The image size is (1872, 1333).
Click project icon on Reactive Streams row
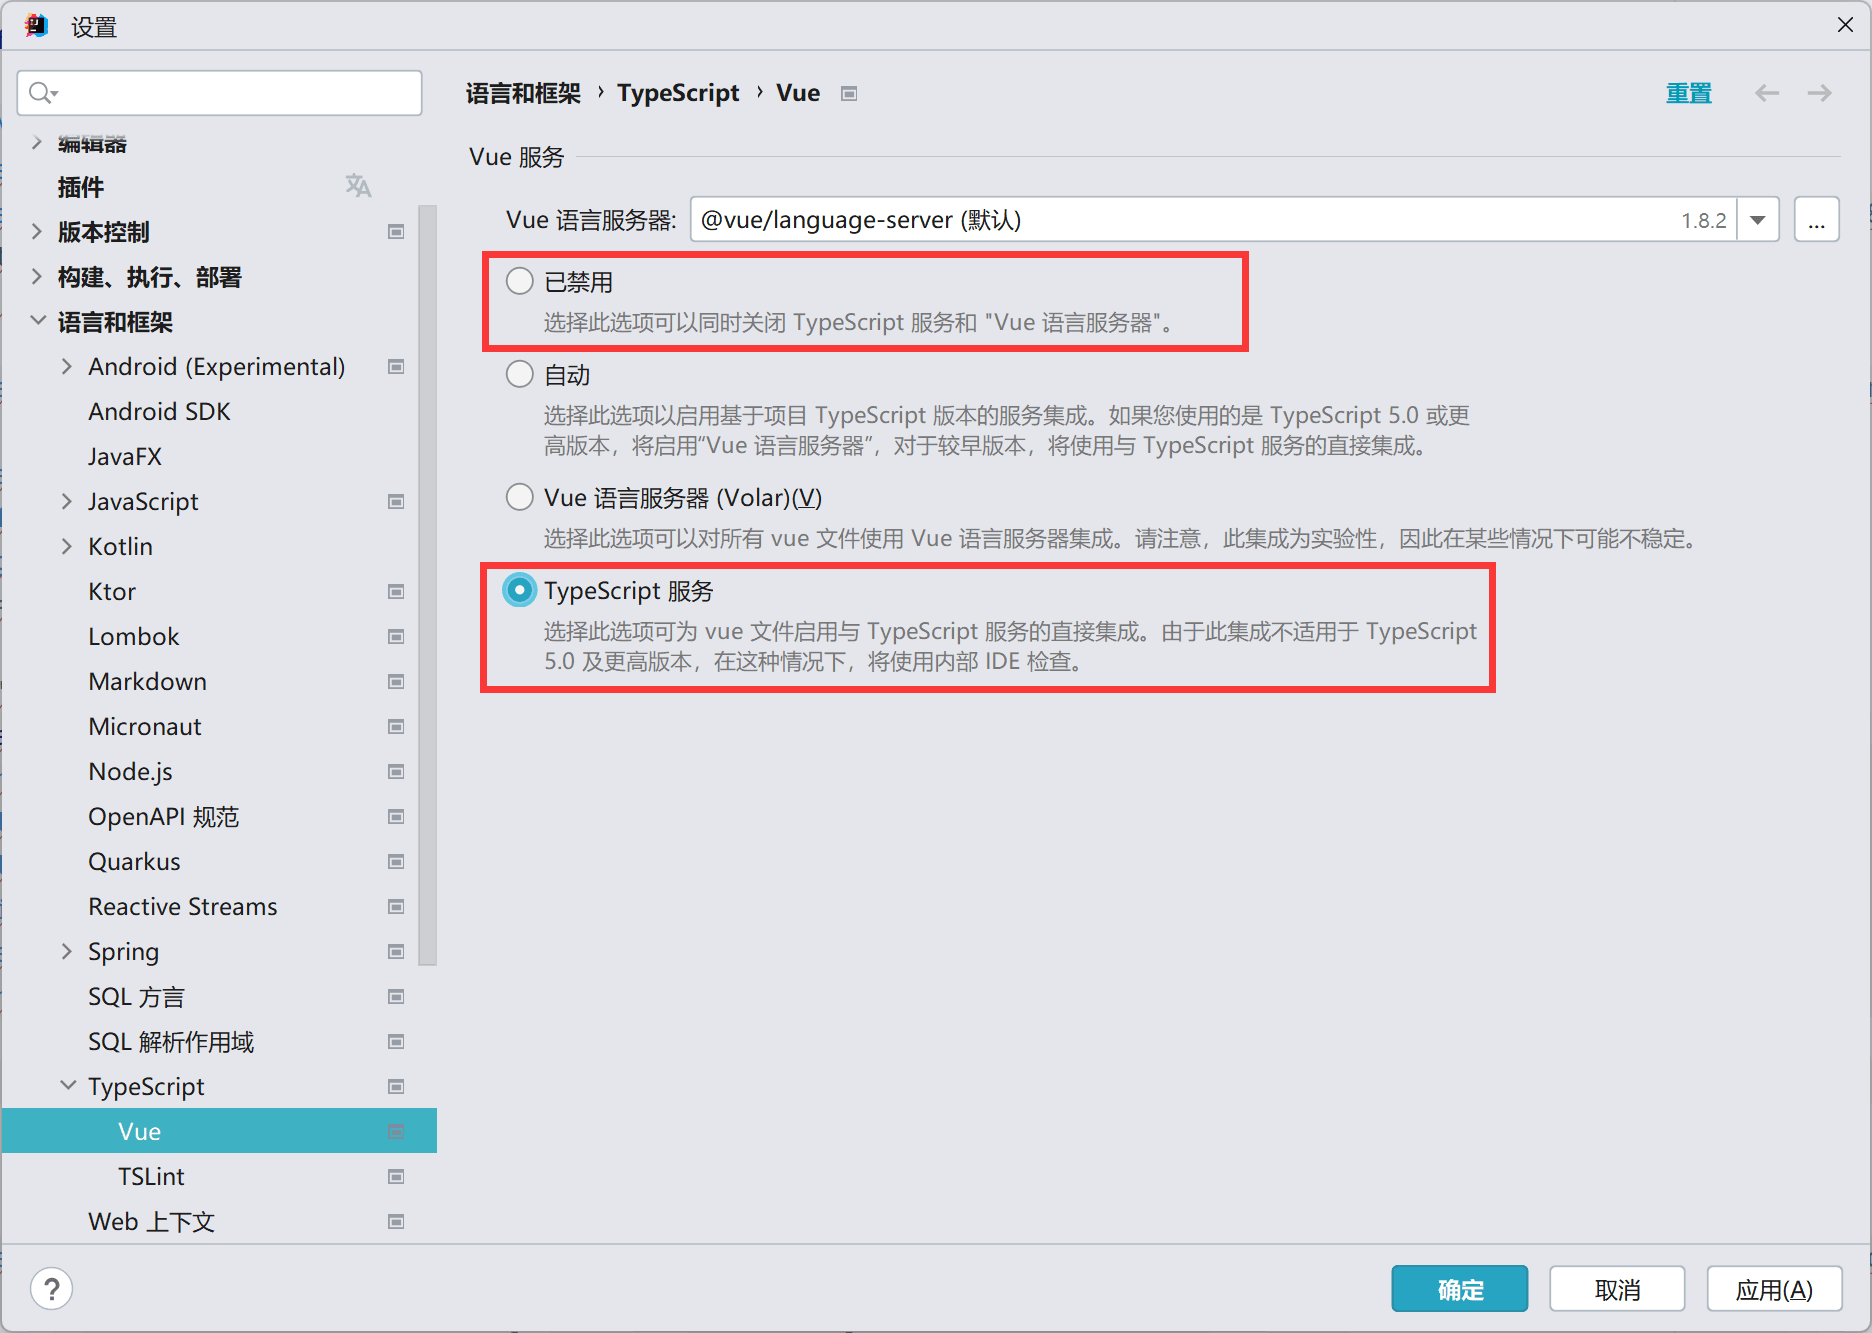tap(396, 907)
